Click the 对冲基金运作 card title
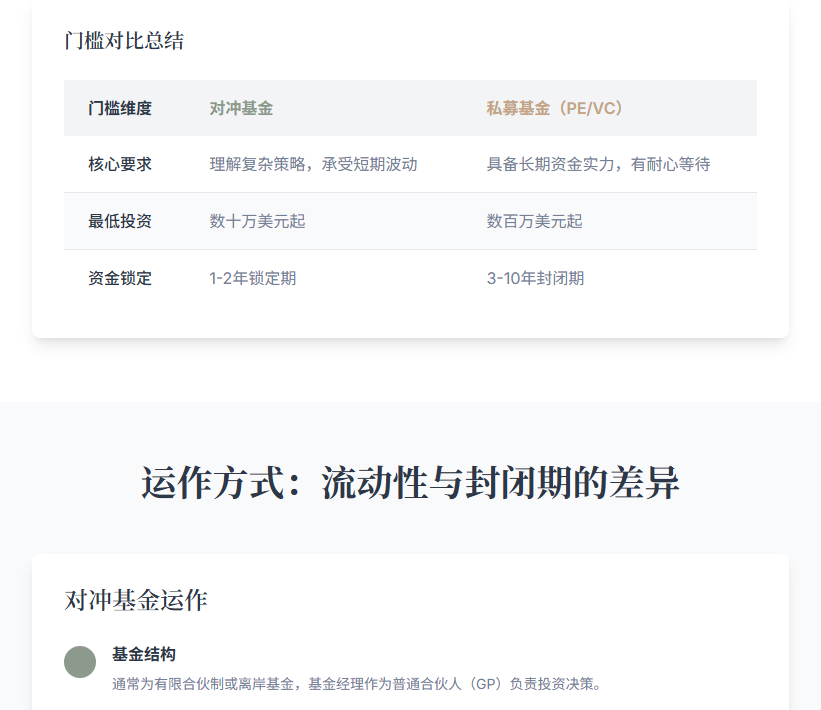821x710 pixels. (x=136, y=600)
